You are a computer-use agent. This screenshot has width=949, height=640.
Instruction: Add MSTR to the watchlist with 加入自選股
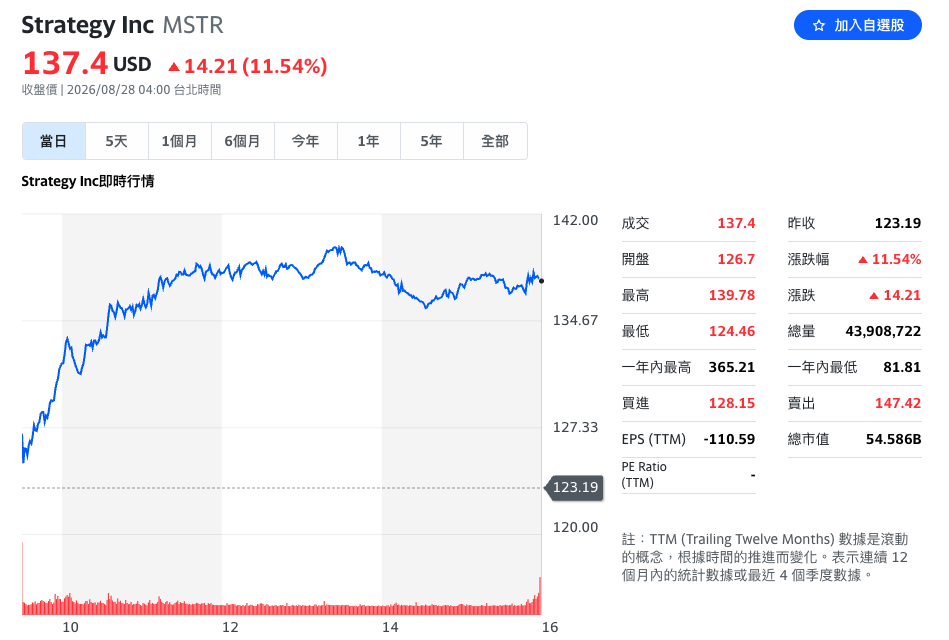pos(858,25)
